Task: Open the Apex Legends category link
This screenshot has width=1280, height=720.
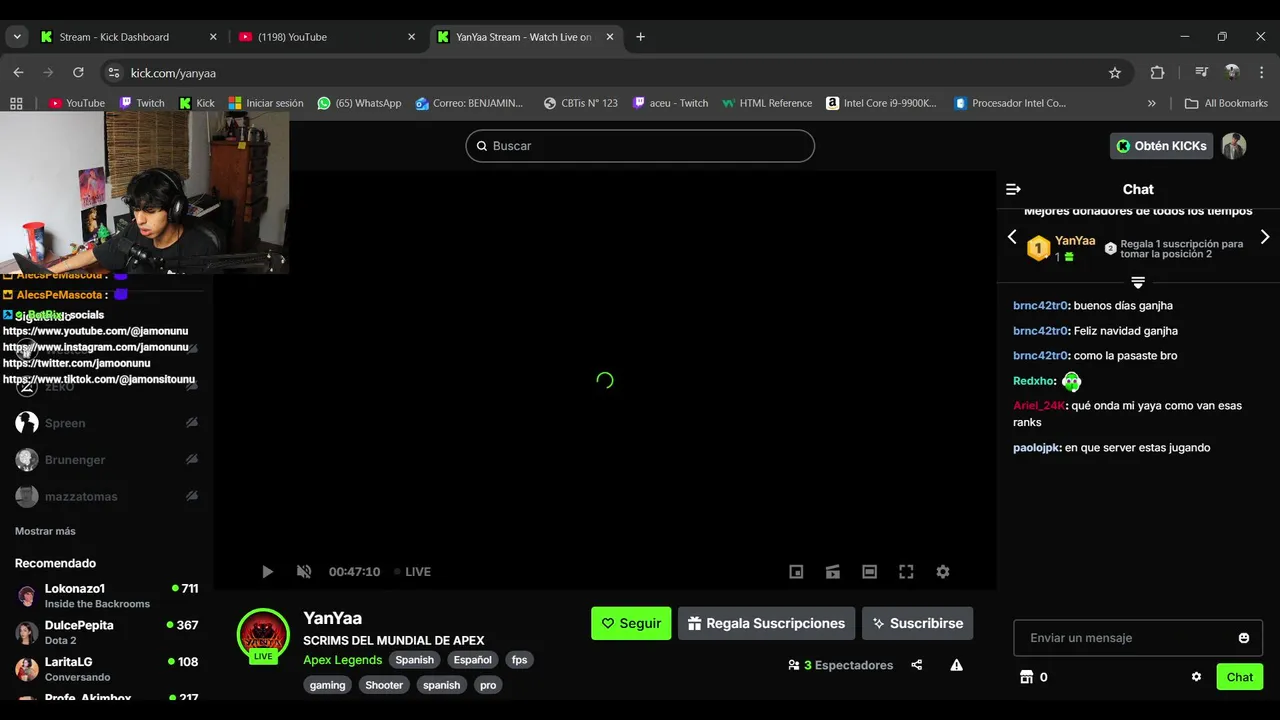Action: tap(342, 660)
